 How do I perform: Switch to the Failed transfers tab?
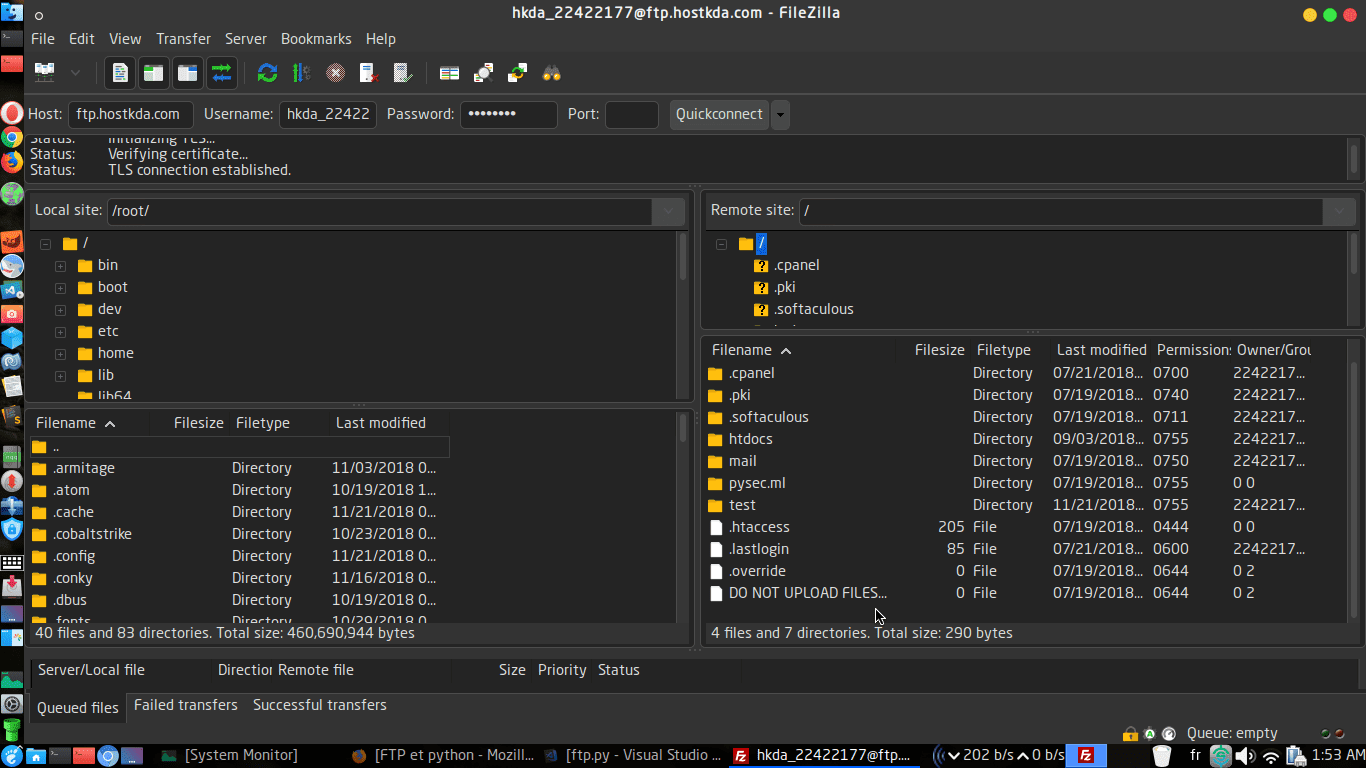pyautogui.click(x=186, y=705)
